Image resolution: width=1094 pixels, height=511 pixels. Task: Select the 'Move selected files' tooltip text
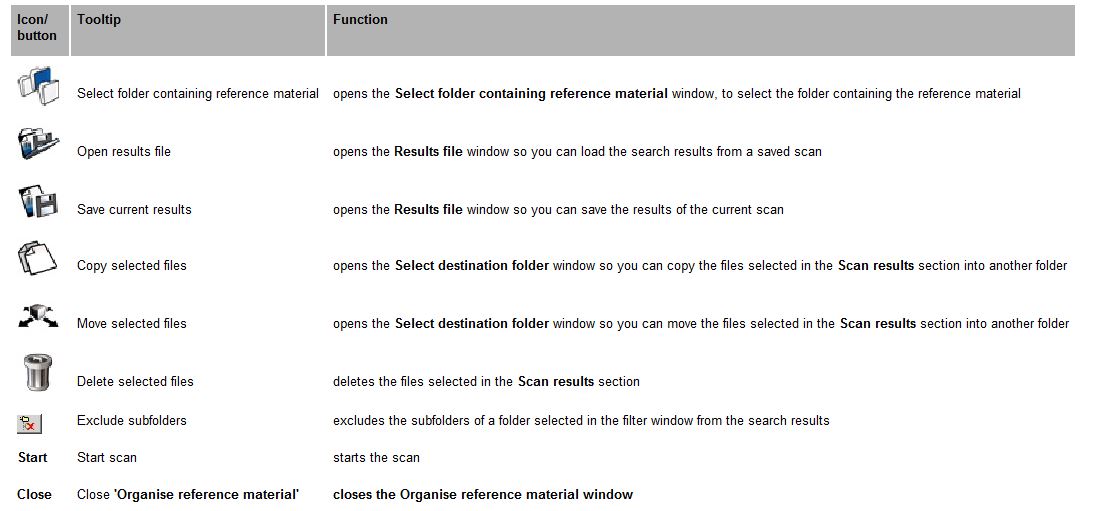point(132,323)
